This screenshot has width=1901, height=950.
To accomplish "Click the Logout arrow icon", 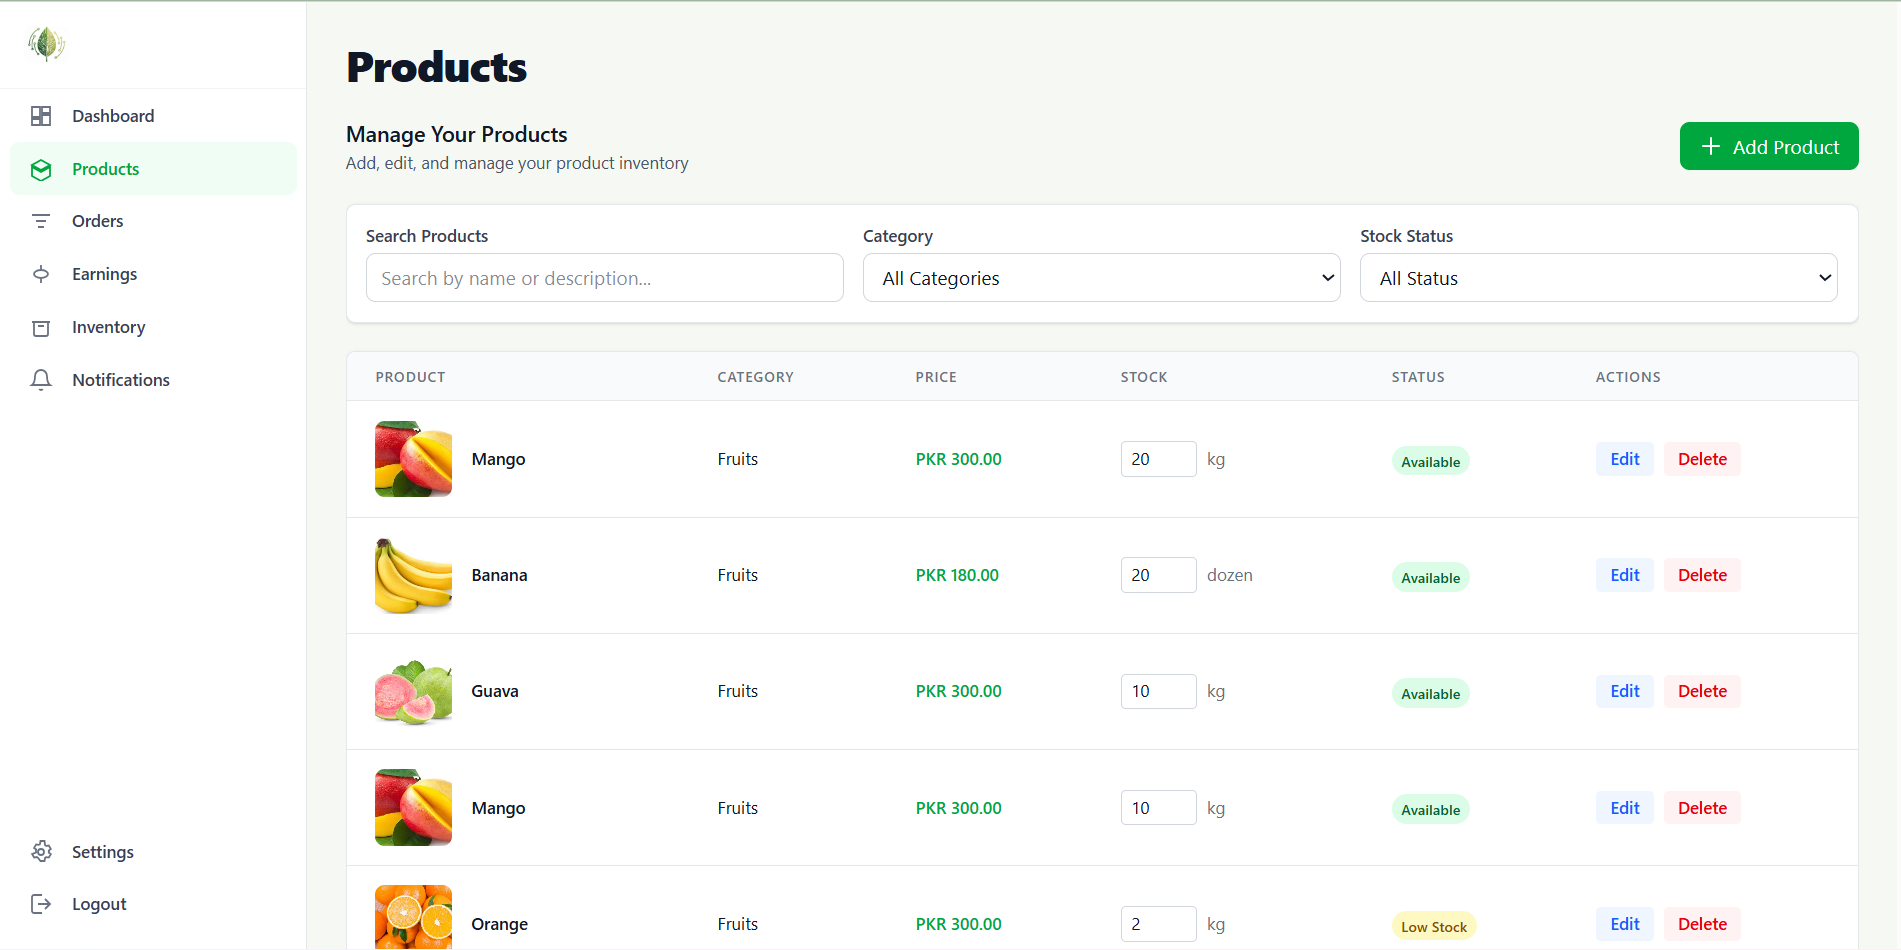I will click(41, 904).
